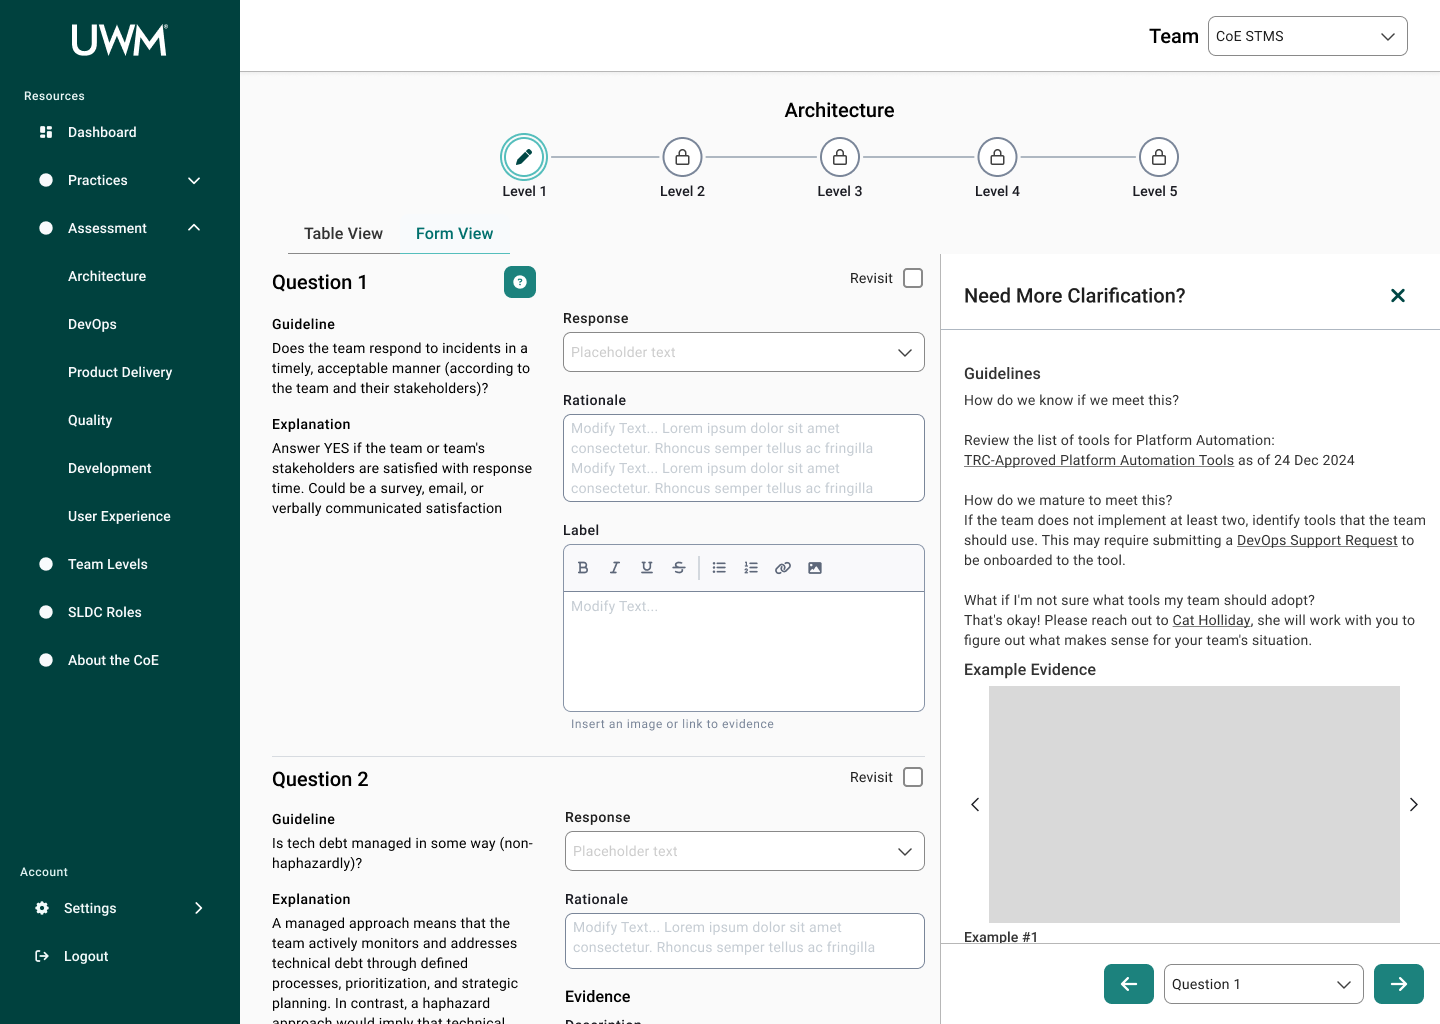This screenshot has height=1024, width=1440.
Task: Toggle bold formatting in Label editor
Action: point(583,568)
